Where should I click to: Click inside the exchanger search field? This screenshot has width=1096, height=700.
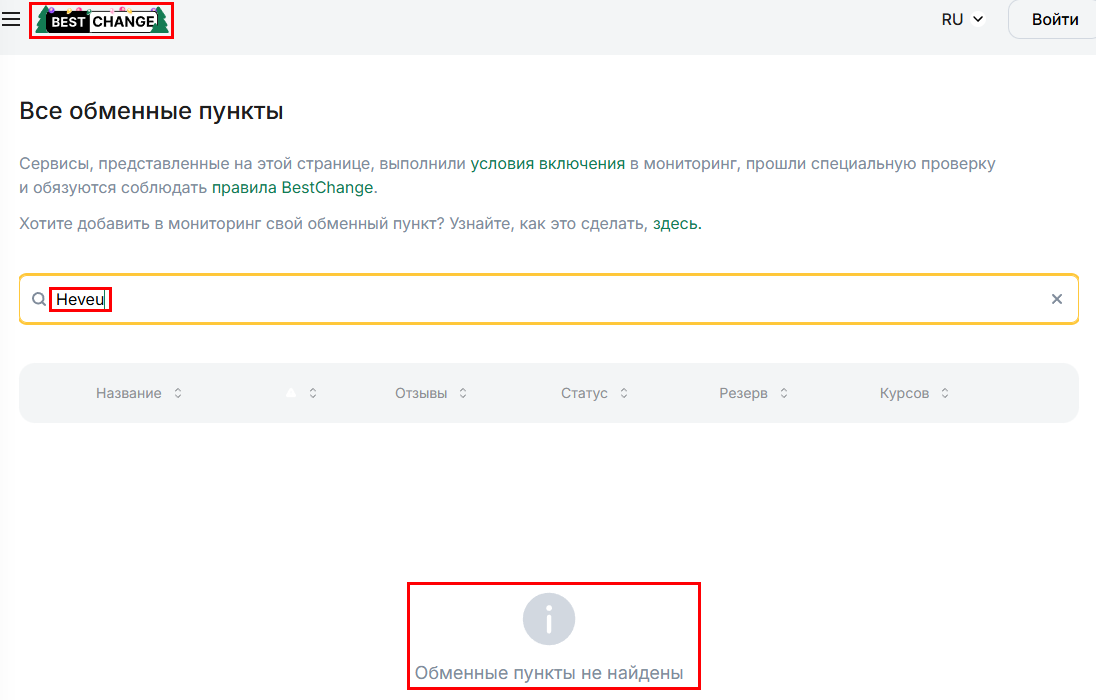click(400, 299)
